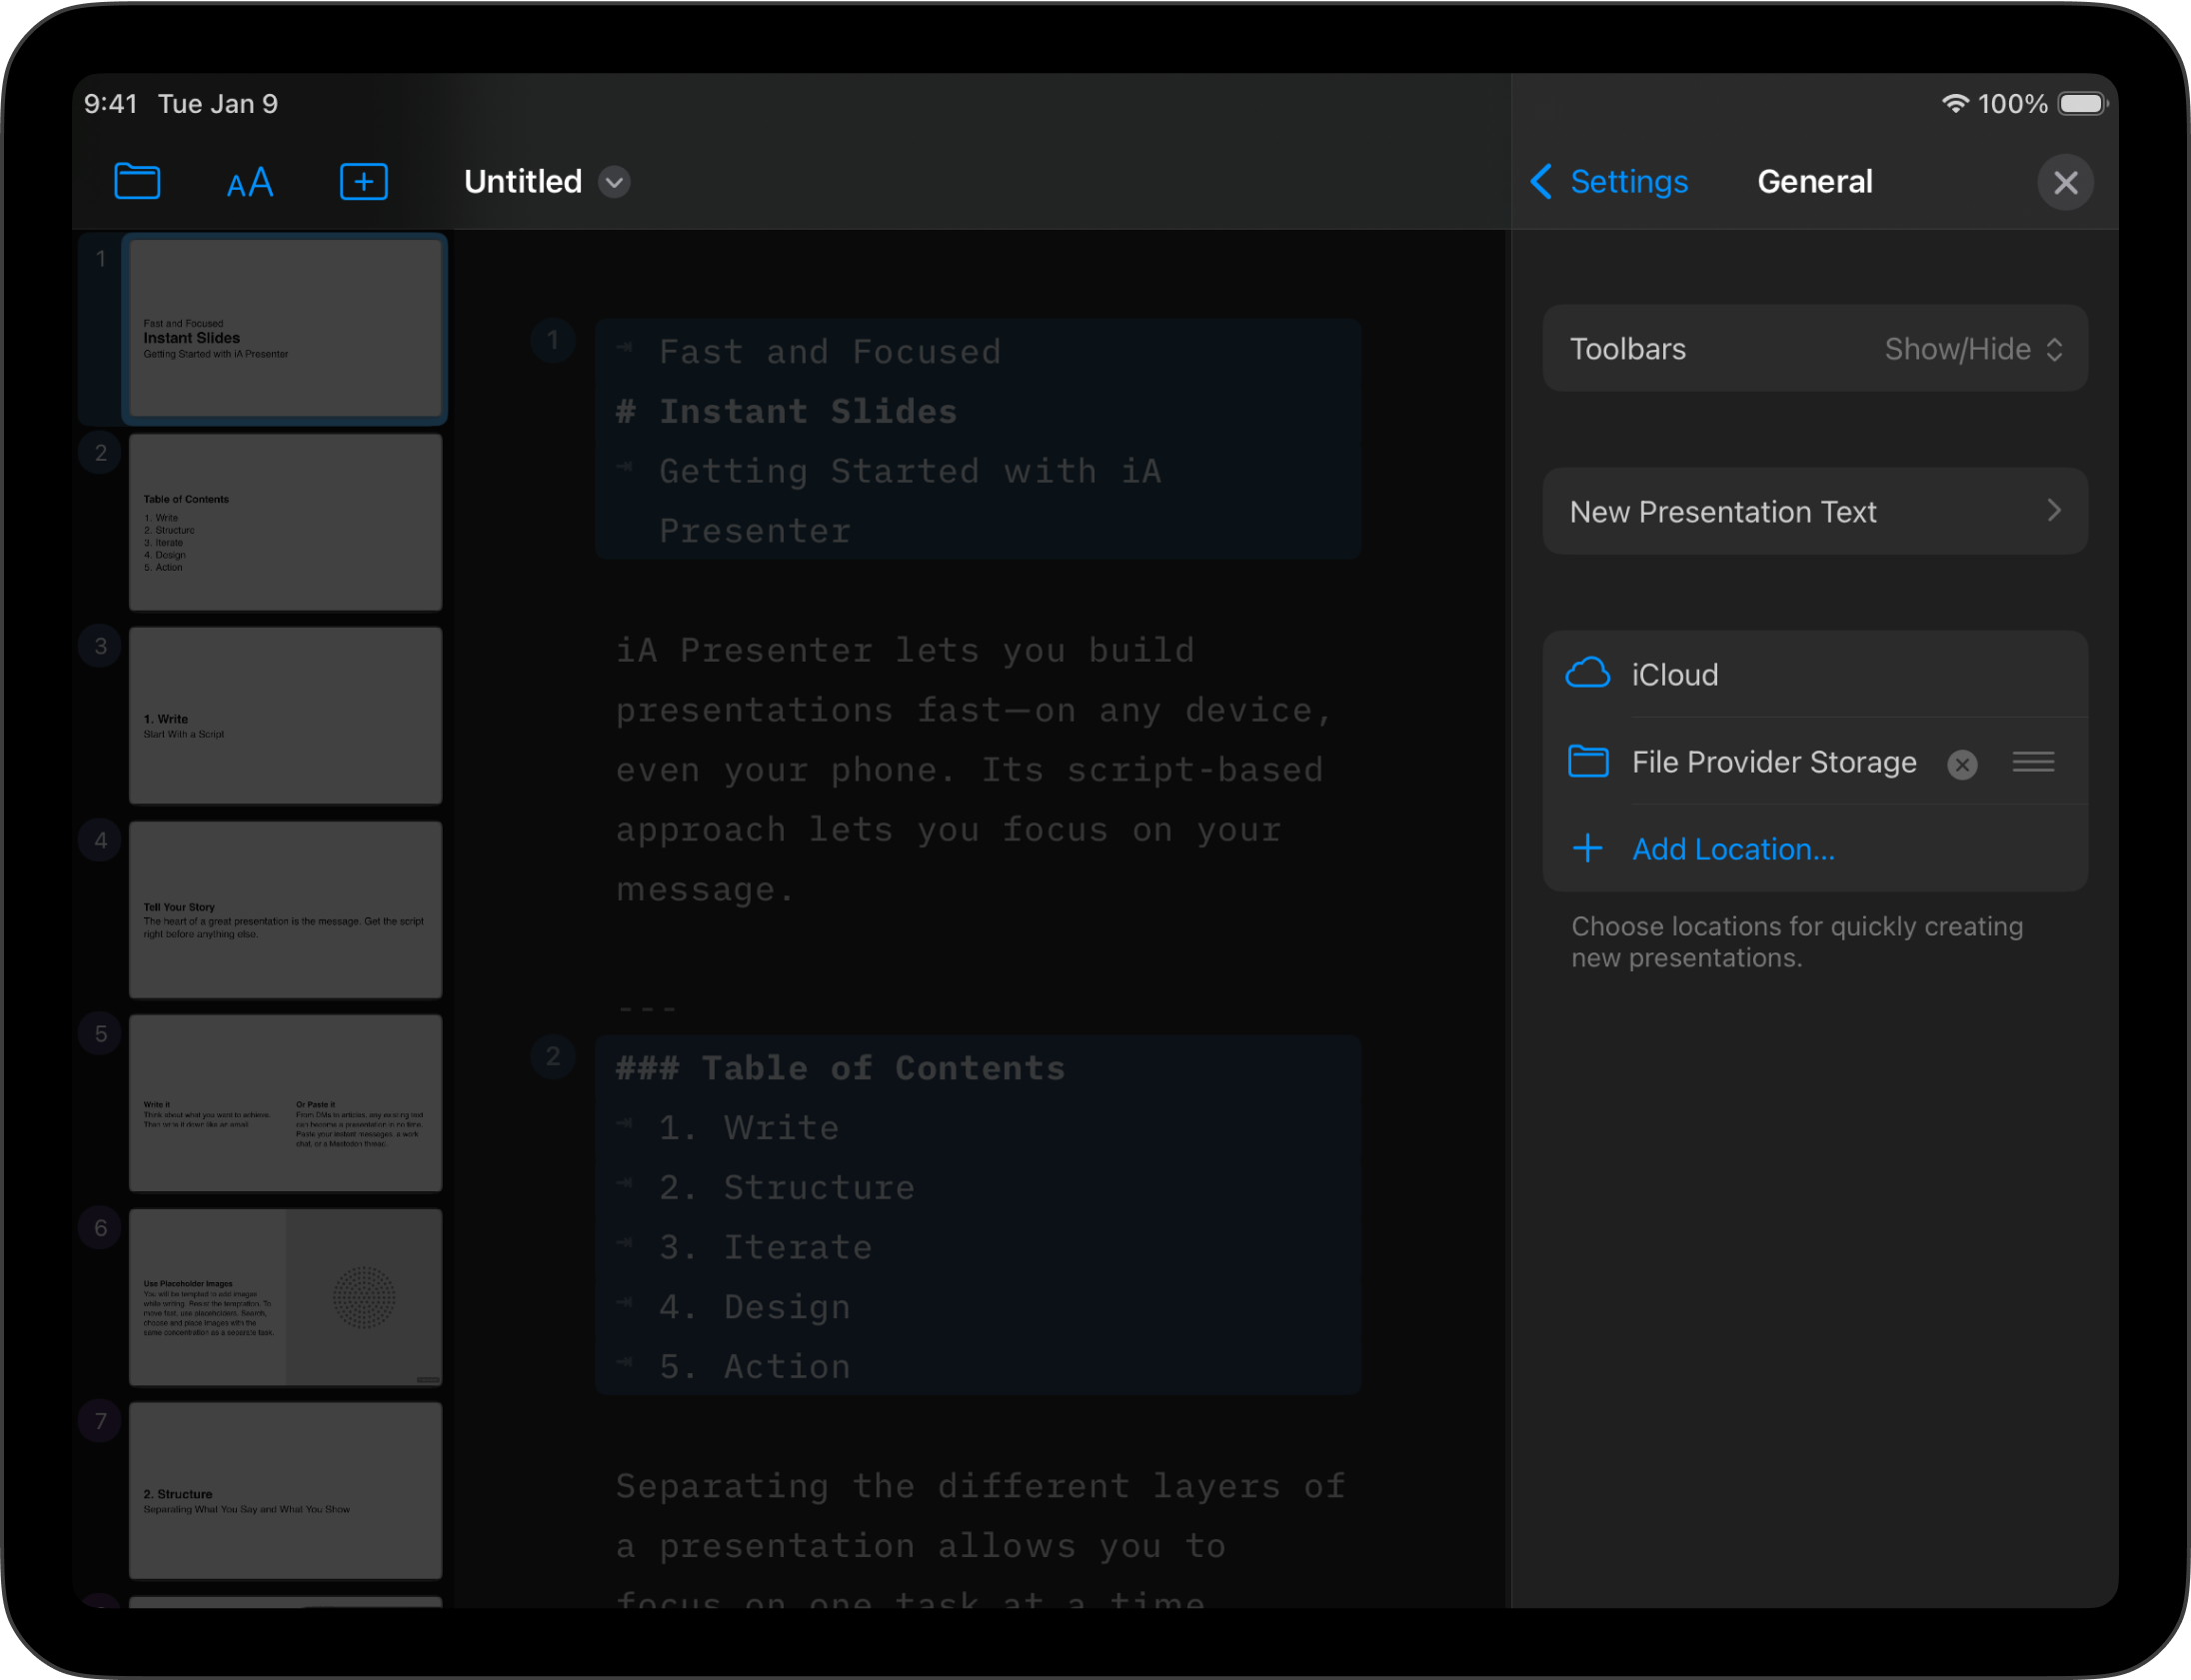Screen dimensions: 2191x1680
Task: Open the Toolbars Show/Hide selector
Action: pyautogui.click(x=1970, y=349)
